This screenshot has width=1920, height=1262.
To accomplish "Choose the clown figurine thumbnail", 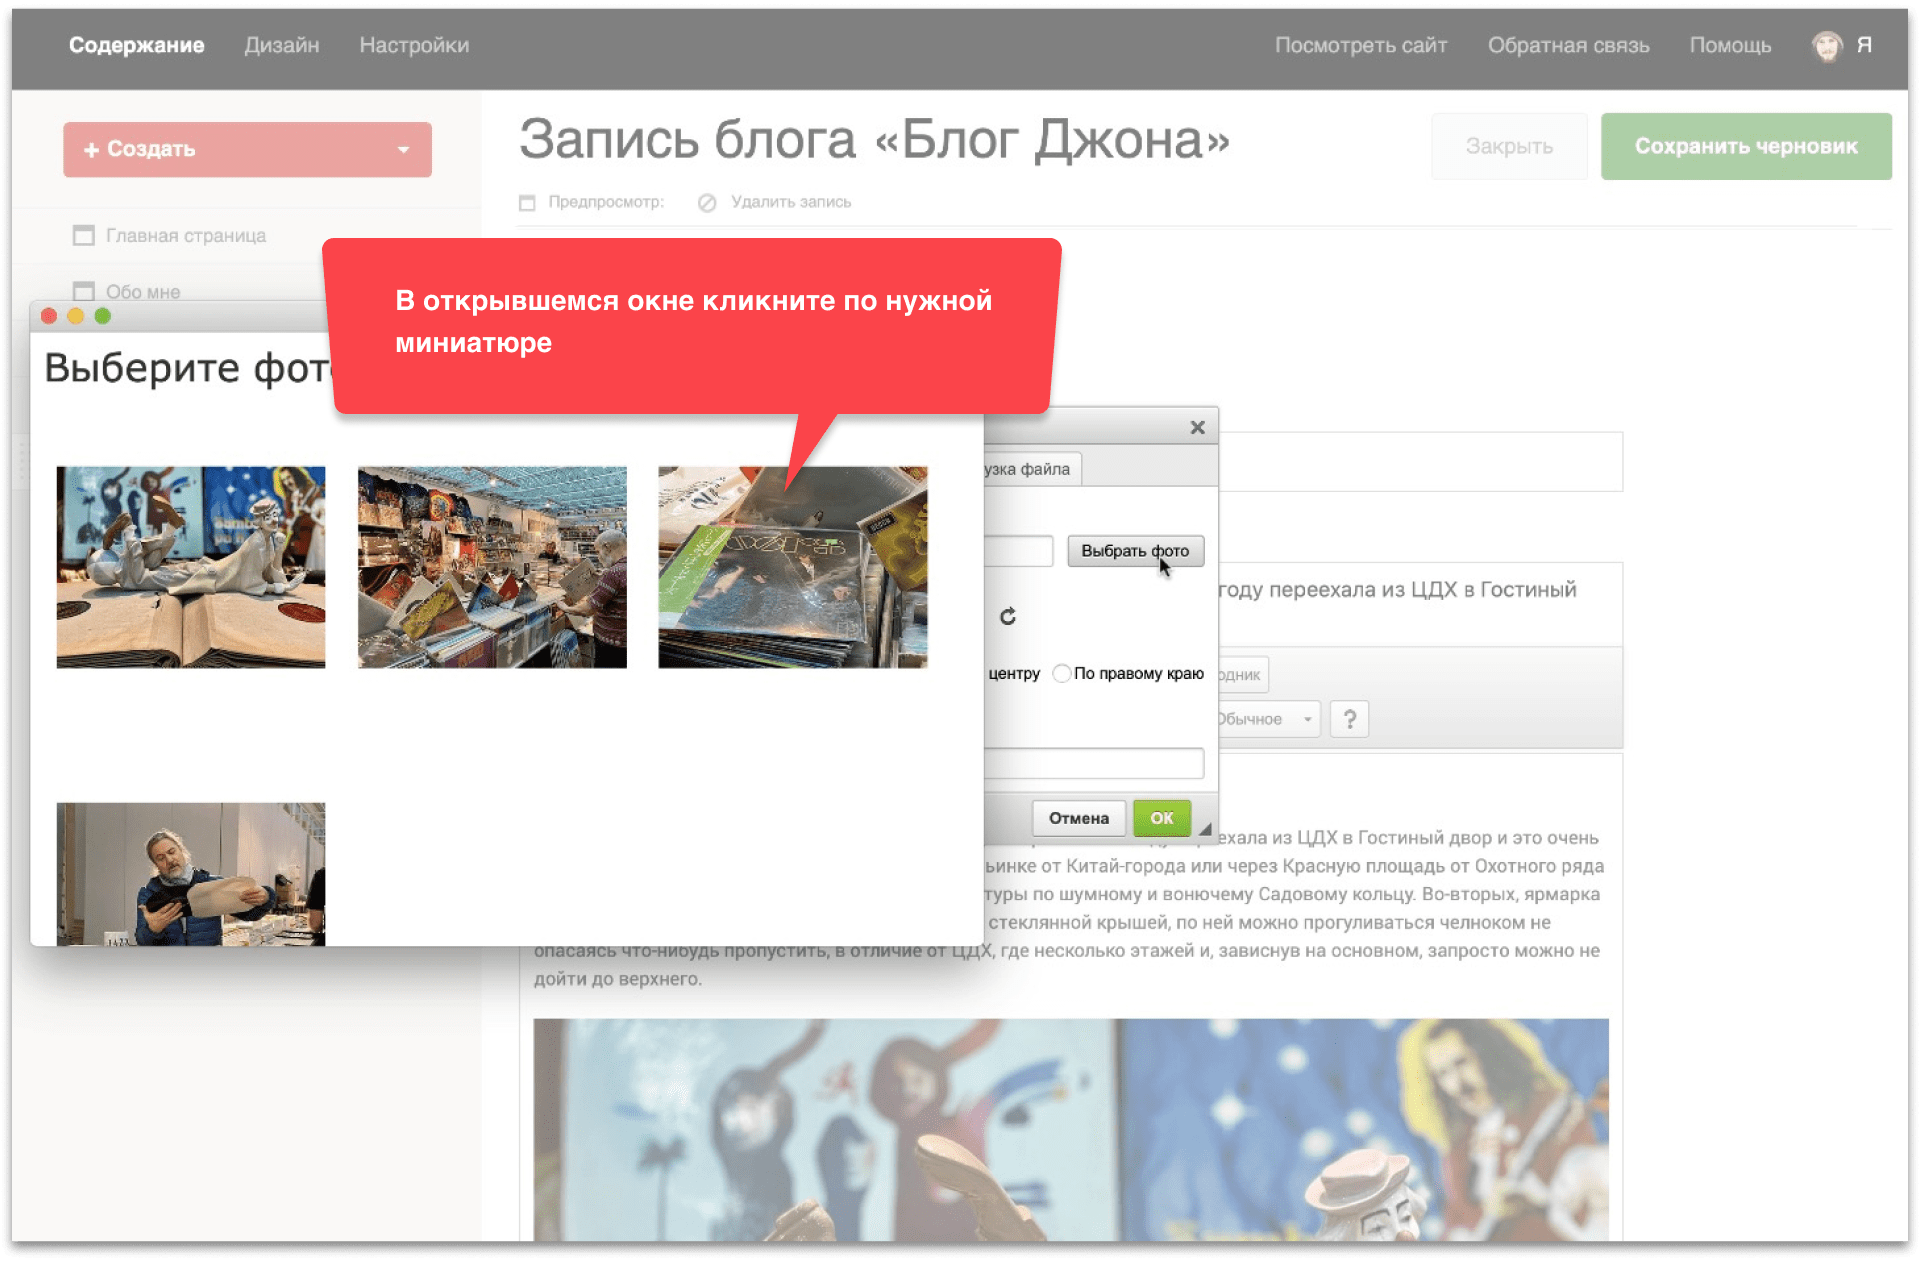I will point(190,567).
